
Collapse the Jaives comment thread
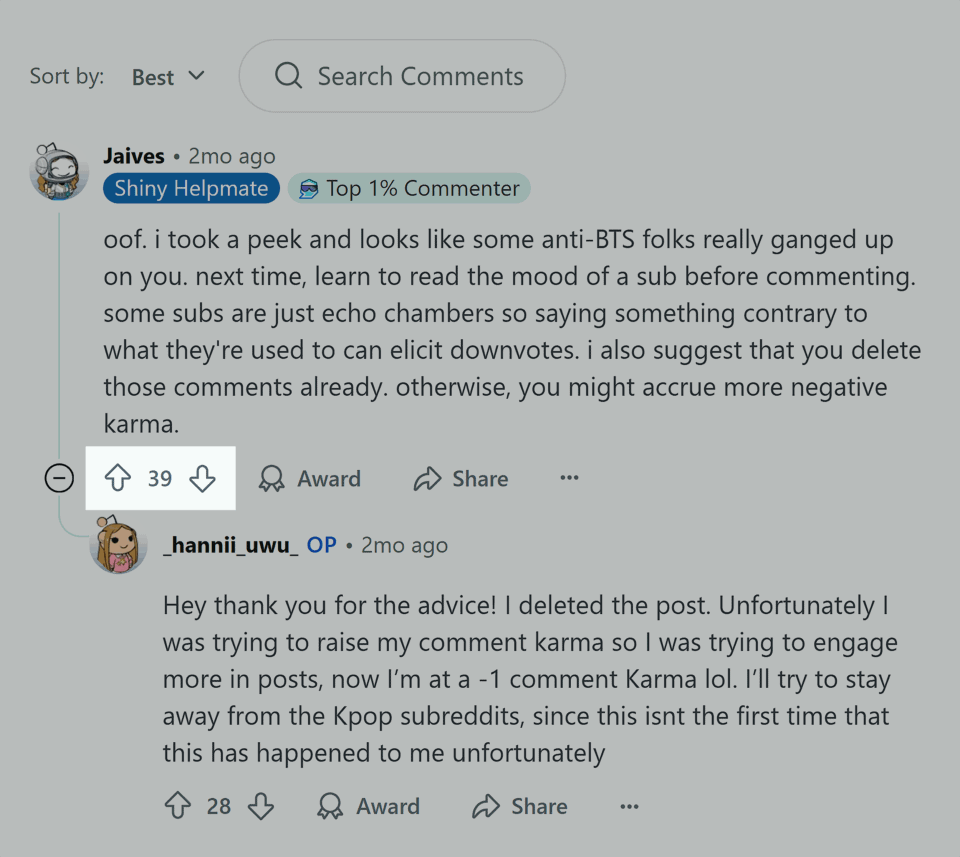[x=60, y=479]
